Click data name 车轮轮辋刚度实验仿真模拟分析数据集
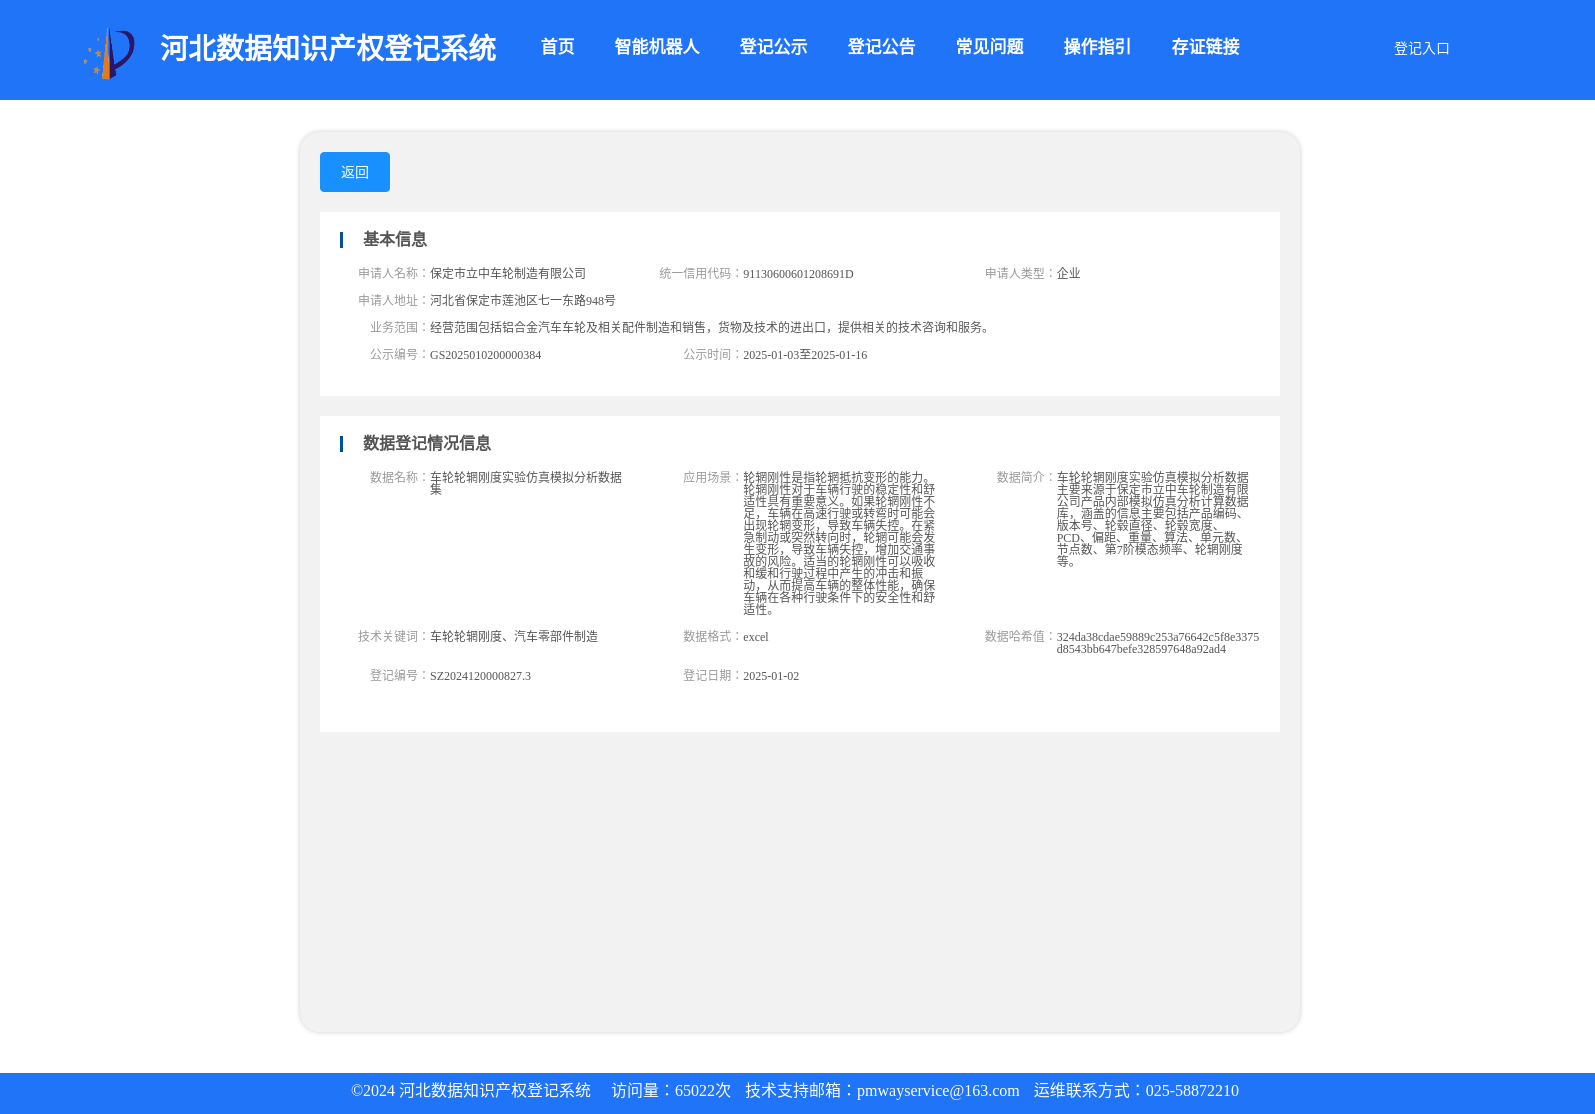The image size is (1595, 1114). (526, 483)
